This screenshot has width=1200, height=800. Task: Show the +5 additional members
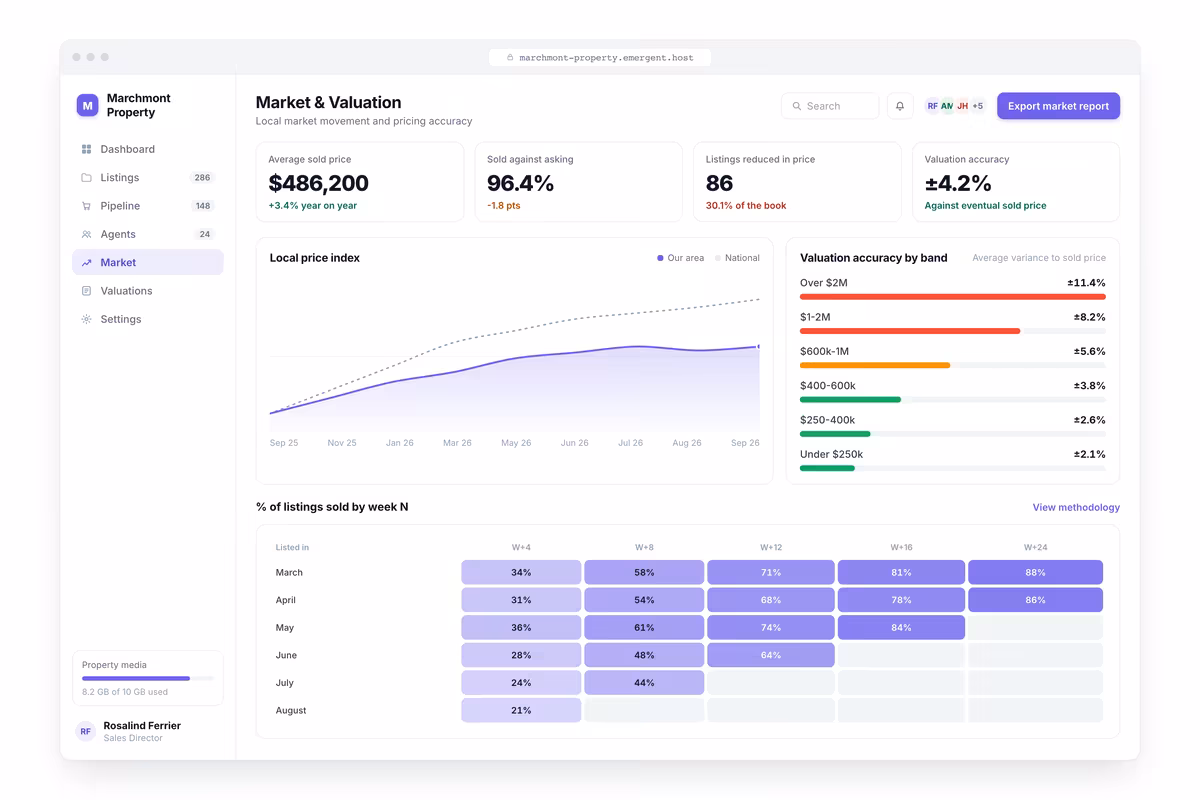tap(977, 106)
